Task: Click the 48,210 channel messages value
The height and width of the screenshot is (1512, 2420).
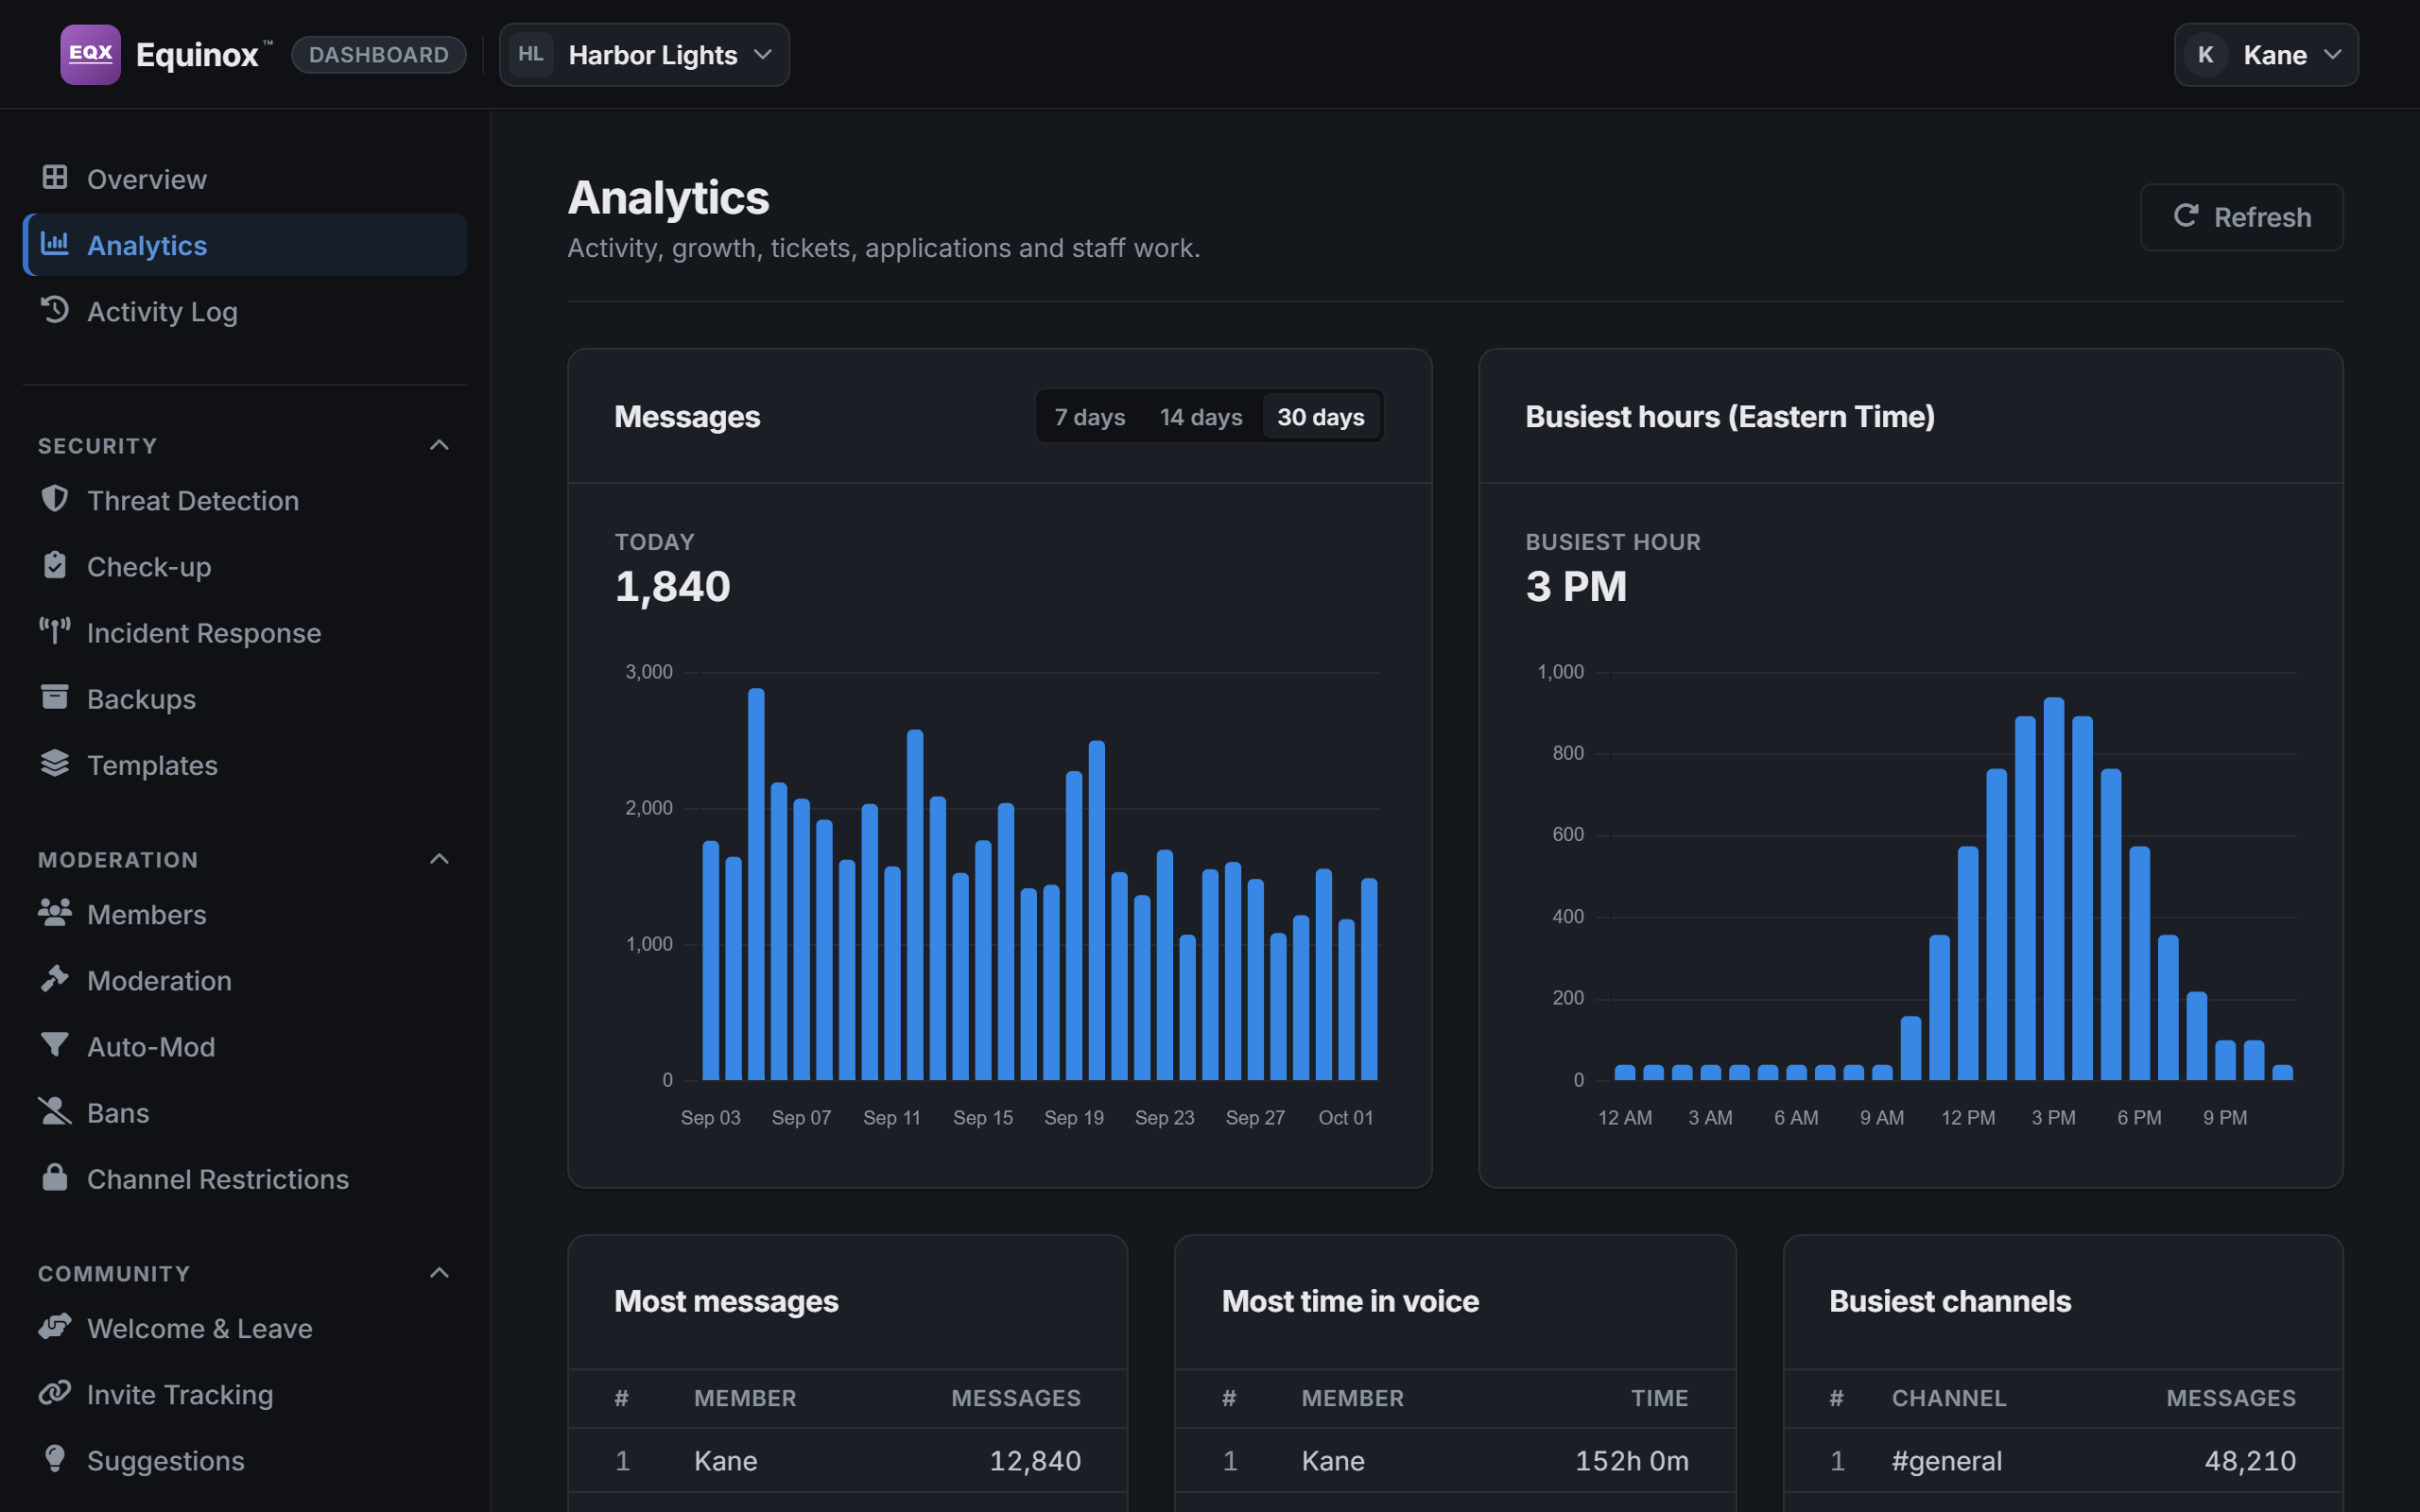Action: [2250, 1460]
